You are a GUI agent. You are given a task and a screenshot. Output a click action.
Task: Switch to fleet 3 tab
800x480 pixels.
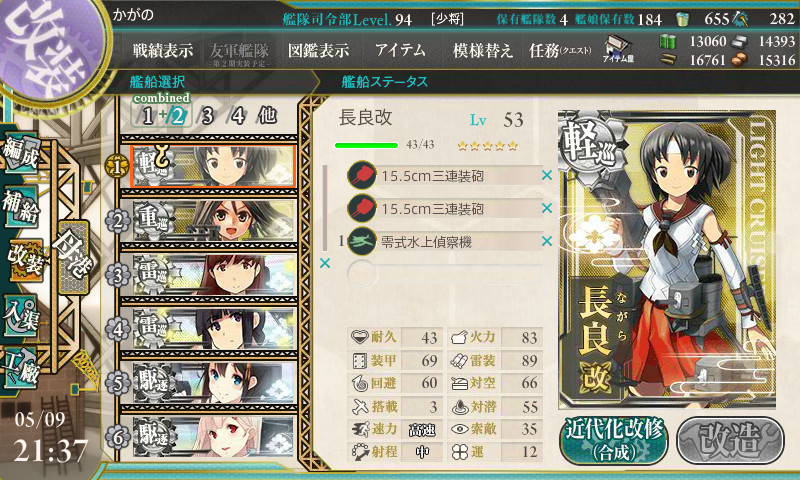(207, 116)
